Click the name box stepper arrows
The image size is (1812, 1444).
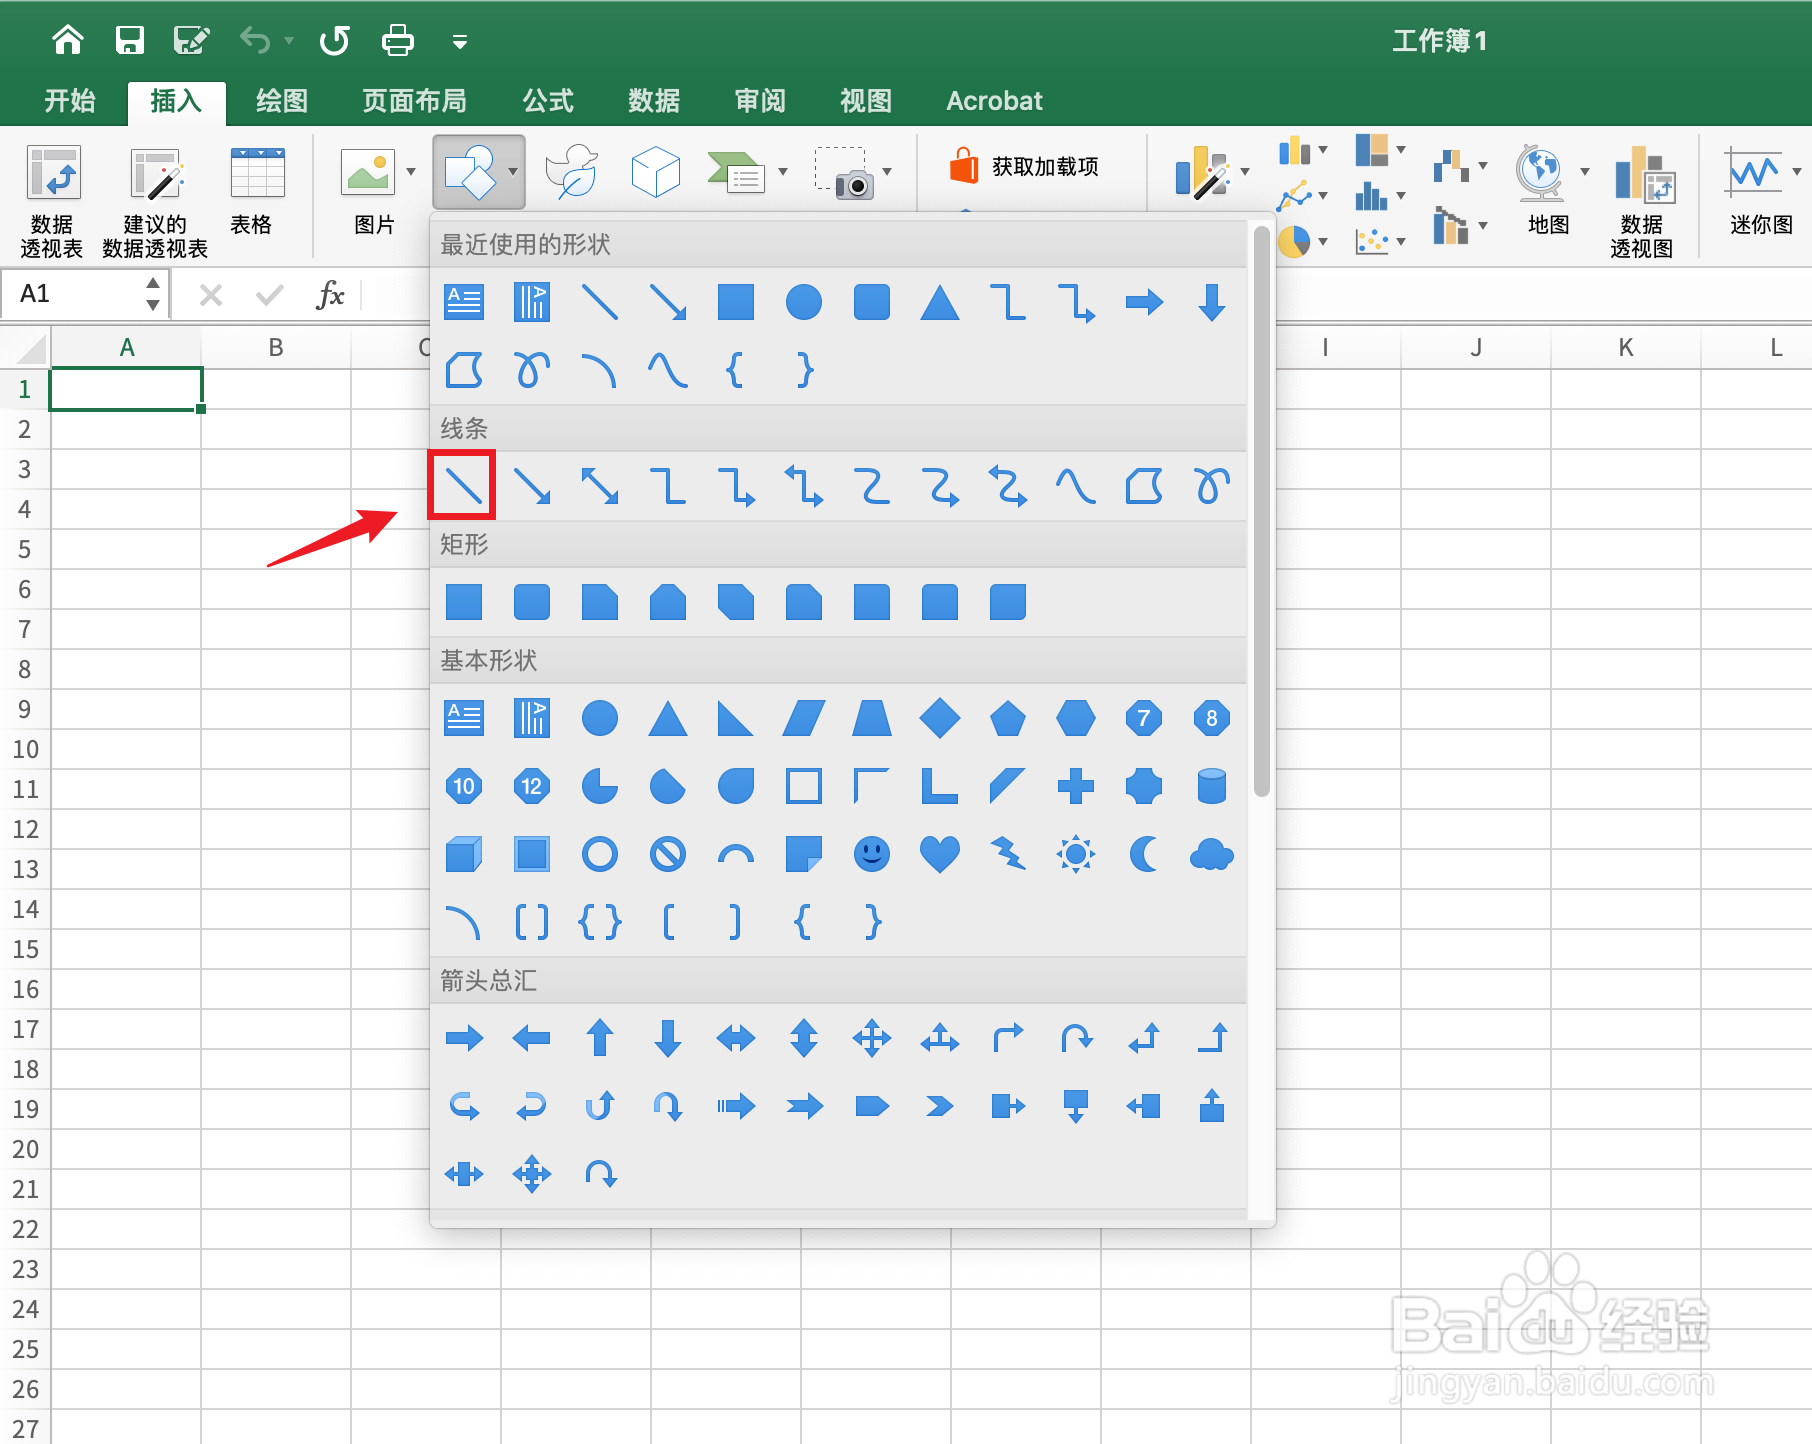(153, 294)
